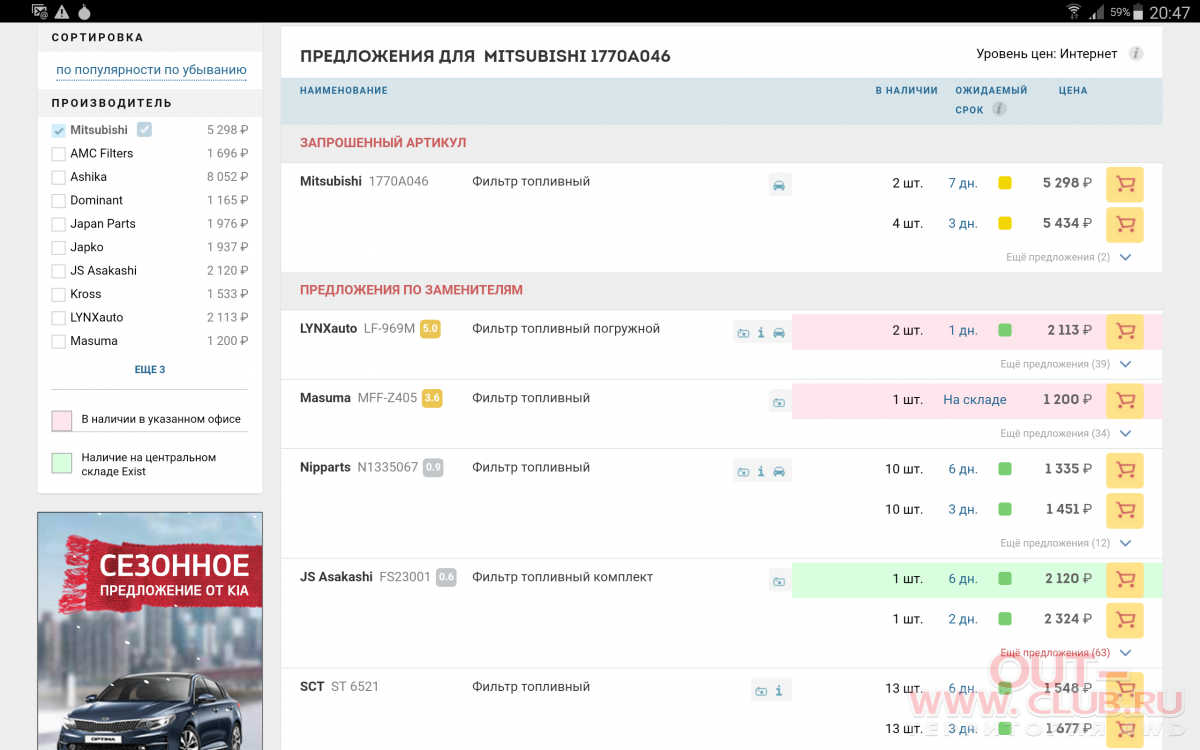Open car applicability icon for LYNXauto LF-969M

[779, 332]
